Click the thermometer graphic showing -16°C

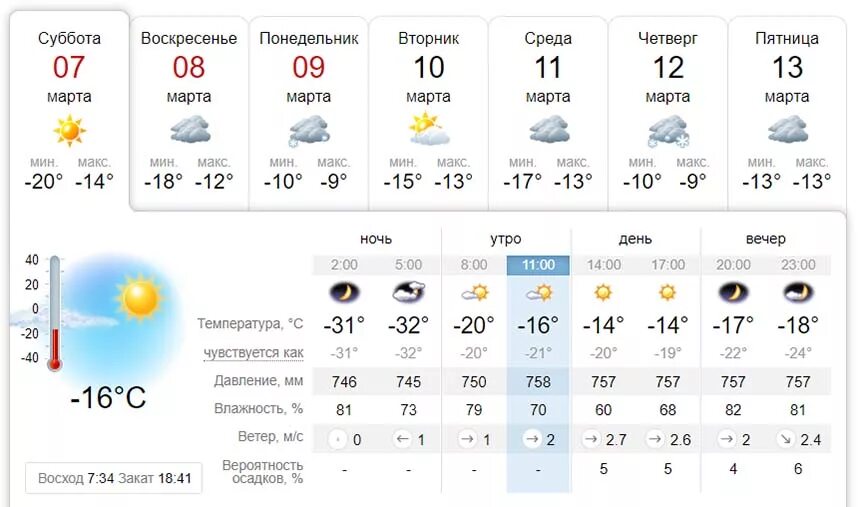tap(55, 313)
